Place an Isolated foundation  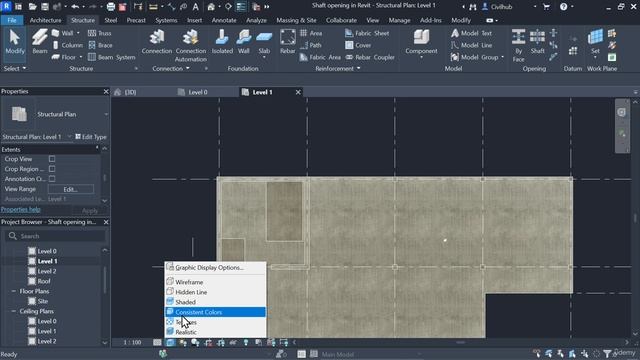click(x=222, y=42)
